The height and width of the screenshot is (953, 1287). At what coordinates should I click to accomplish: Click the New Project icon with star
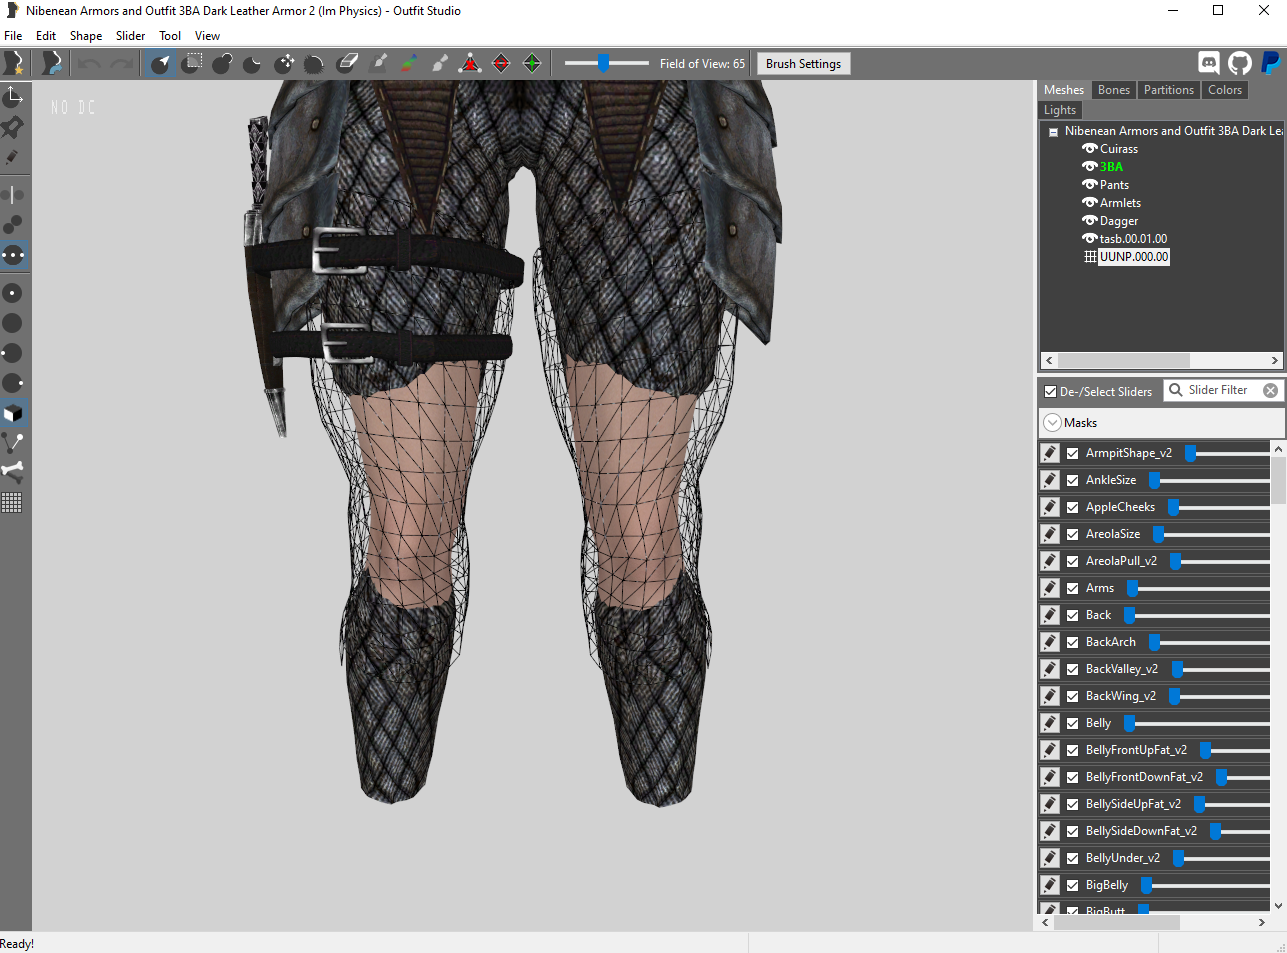click(14, 63)
